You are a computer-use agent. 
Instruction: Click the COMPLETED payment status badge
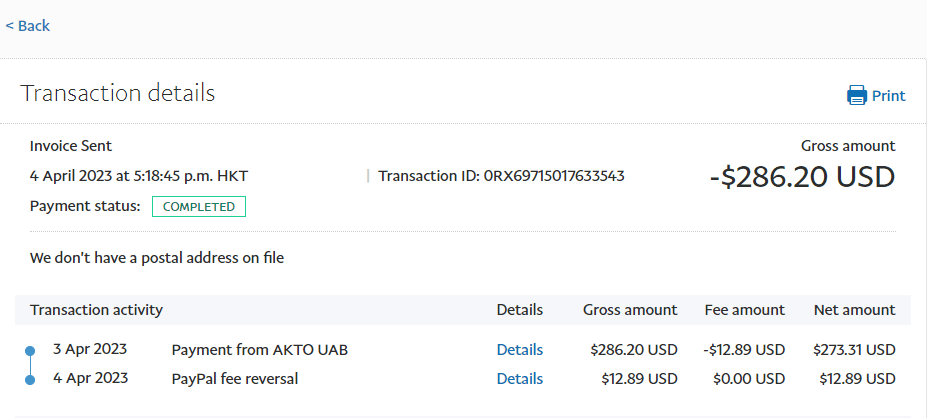[199, 207]
